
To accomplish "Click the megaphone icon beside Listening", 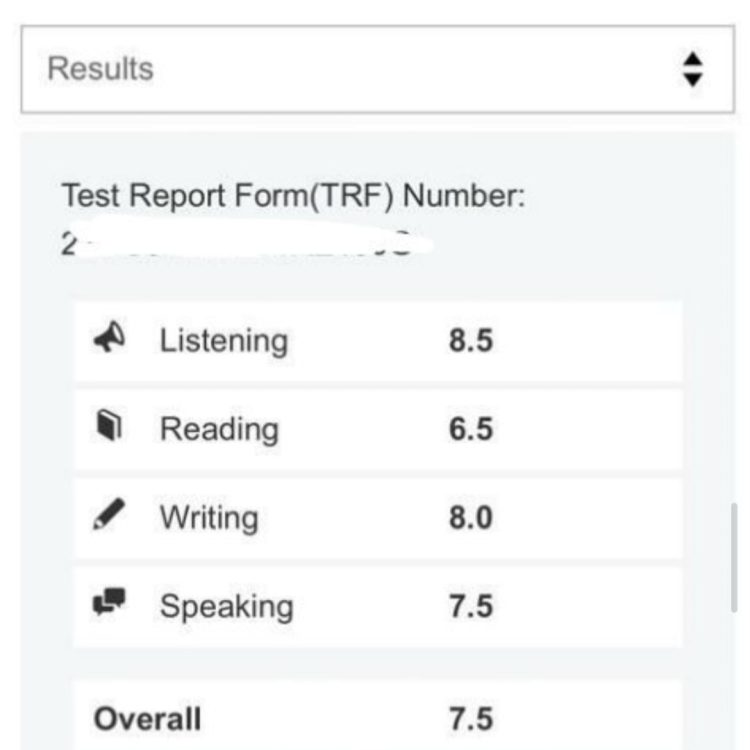I will tap(109, 340).
